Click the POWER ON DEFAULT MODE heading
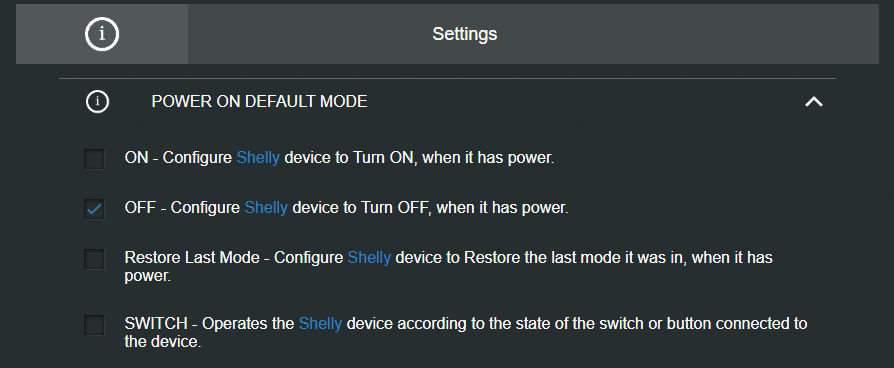Image resolution: width=894 pixels, height=368 pixels. (259, 102)
